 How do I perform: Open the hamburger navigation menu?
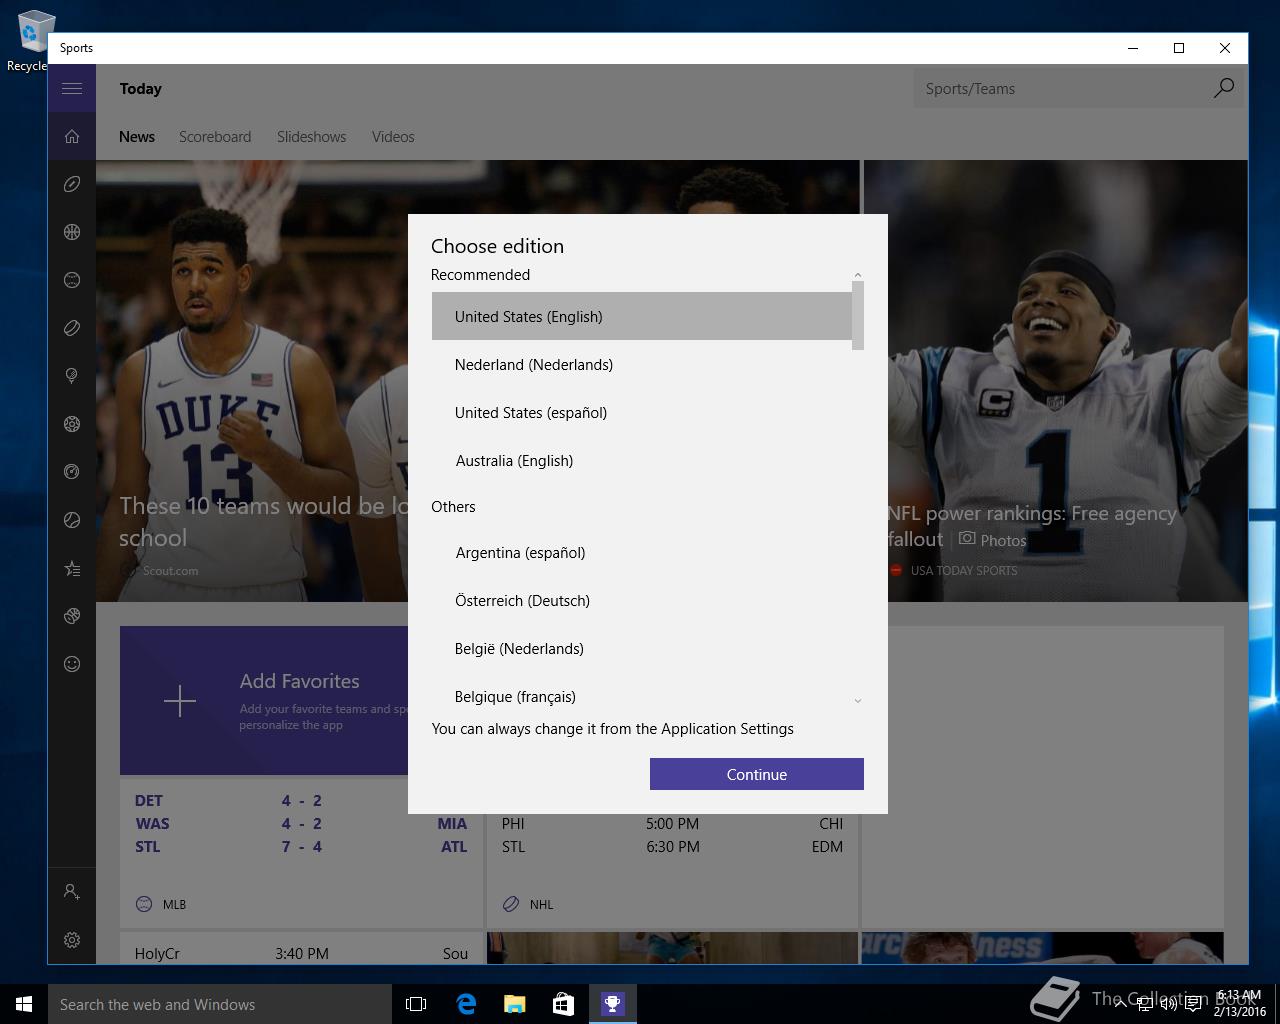point(72,88)
